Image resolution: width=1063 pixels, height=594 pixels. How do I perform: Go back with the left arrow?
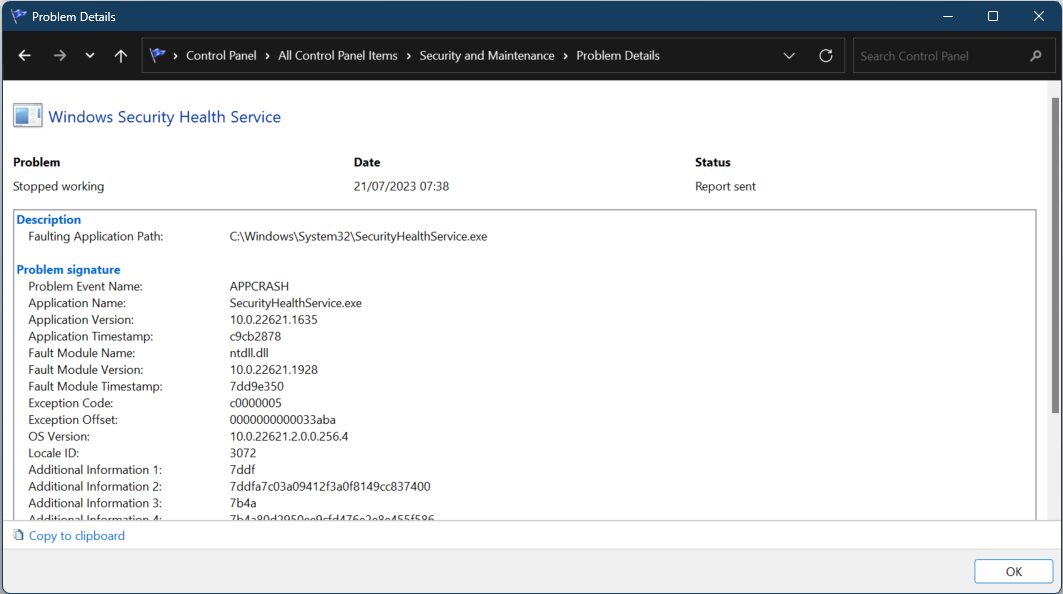point(24,56)
